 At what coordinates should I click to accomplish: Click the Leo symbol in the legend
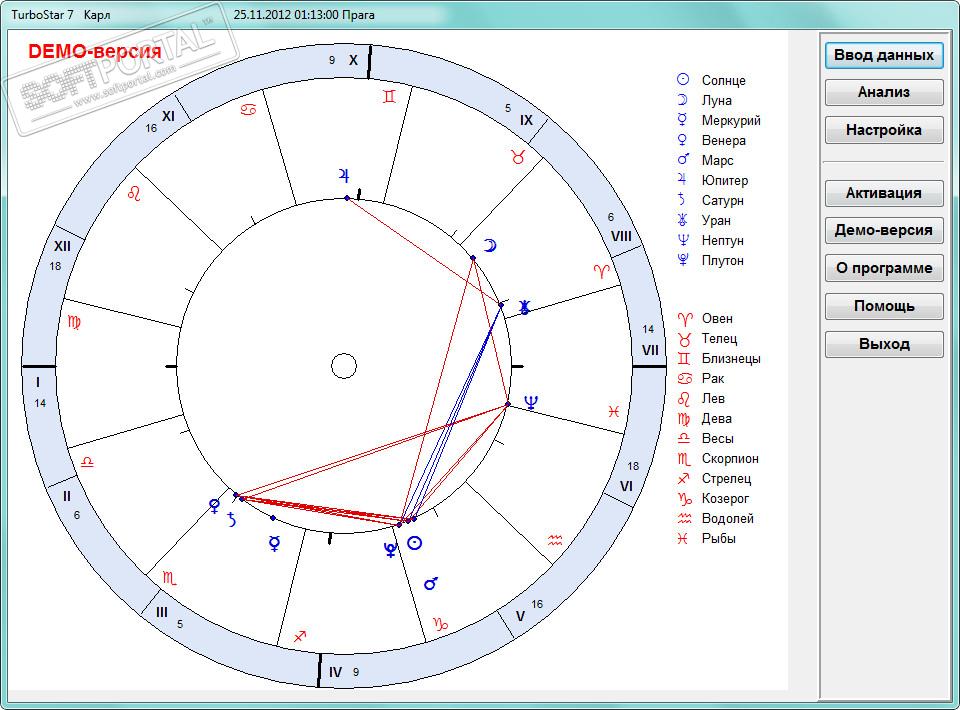click(684, 398)
